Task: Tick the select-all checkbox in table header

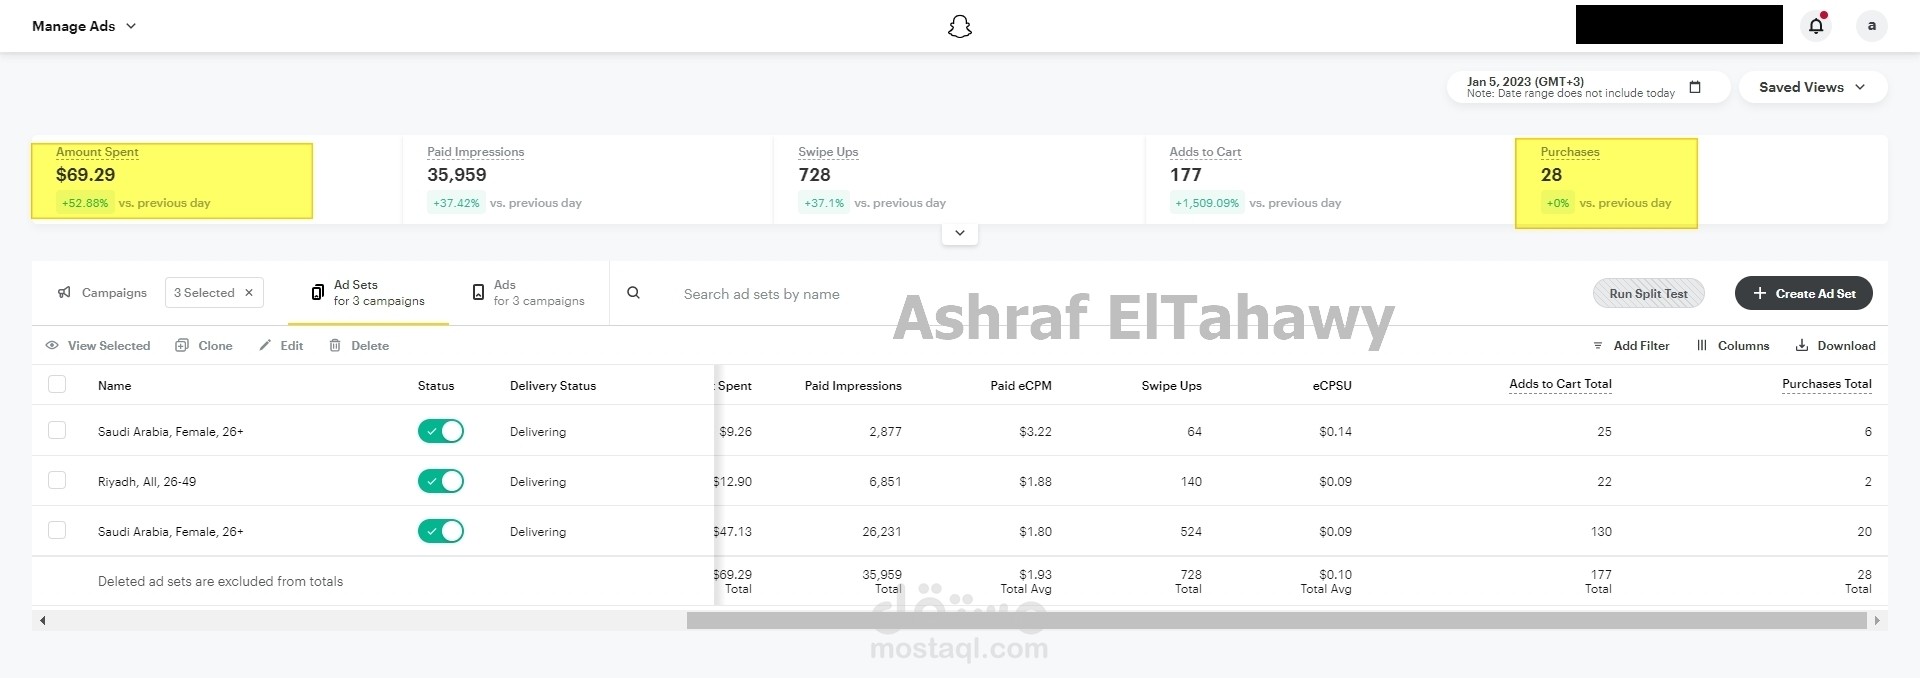Action: (57, 385)
